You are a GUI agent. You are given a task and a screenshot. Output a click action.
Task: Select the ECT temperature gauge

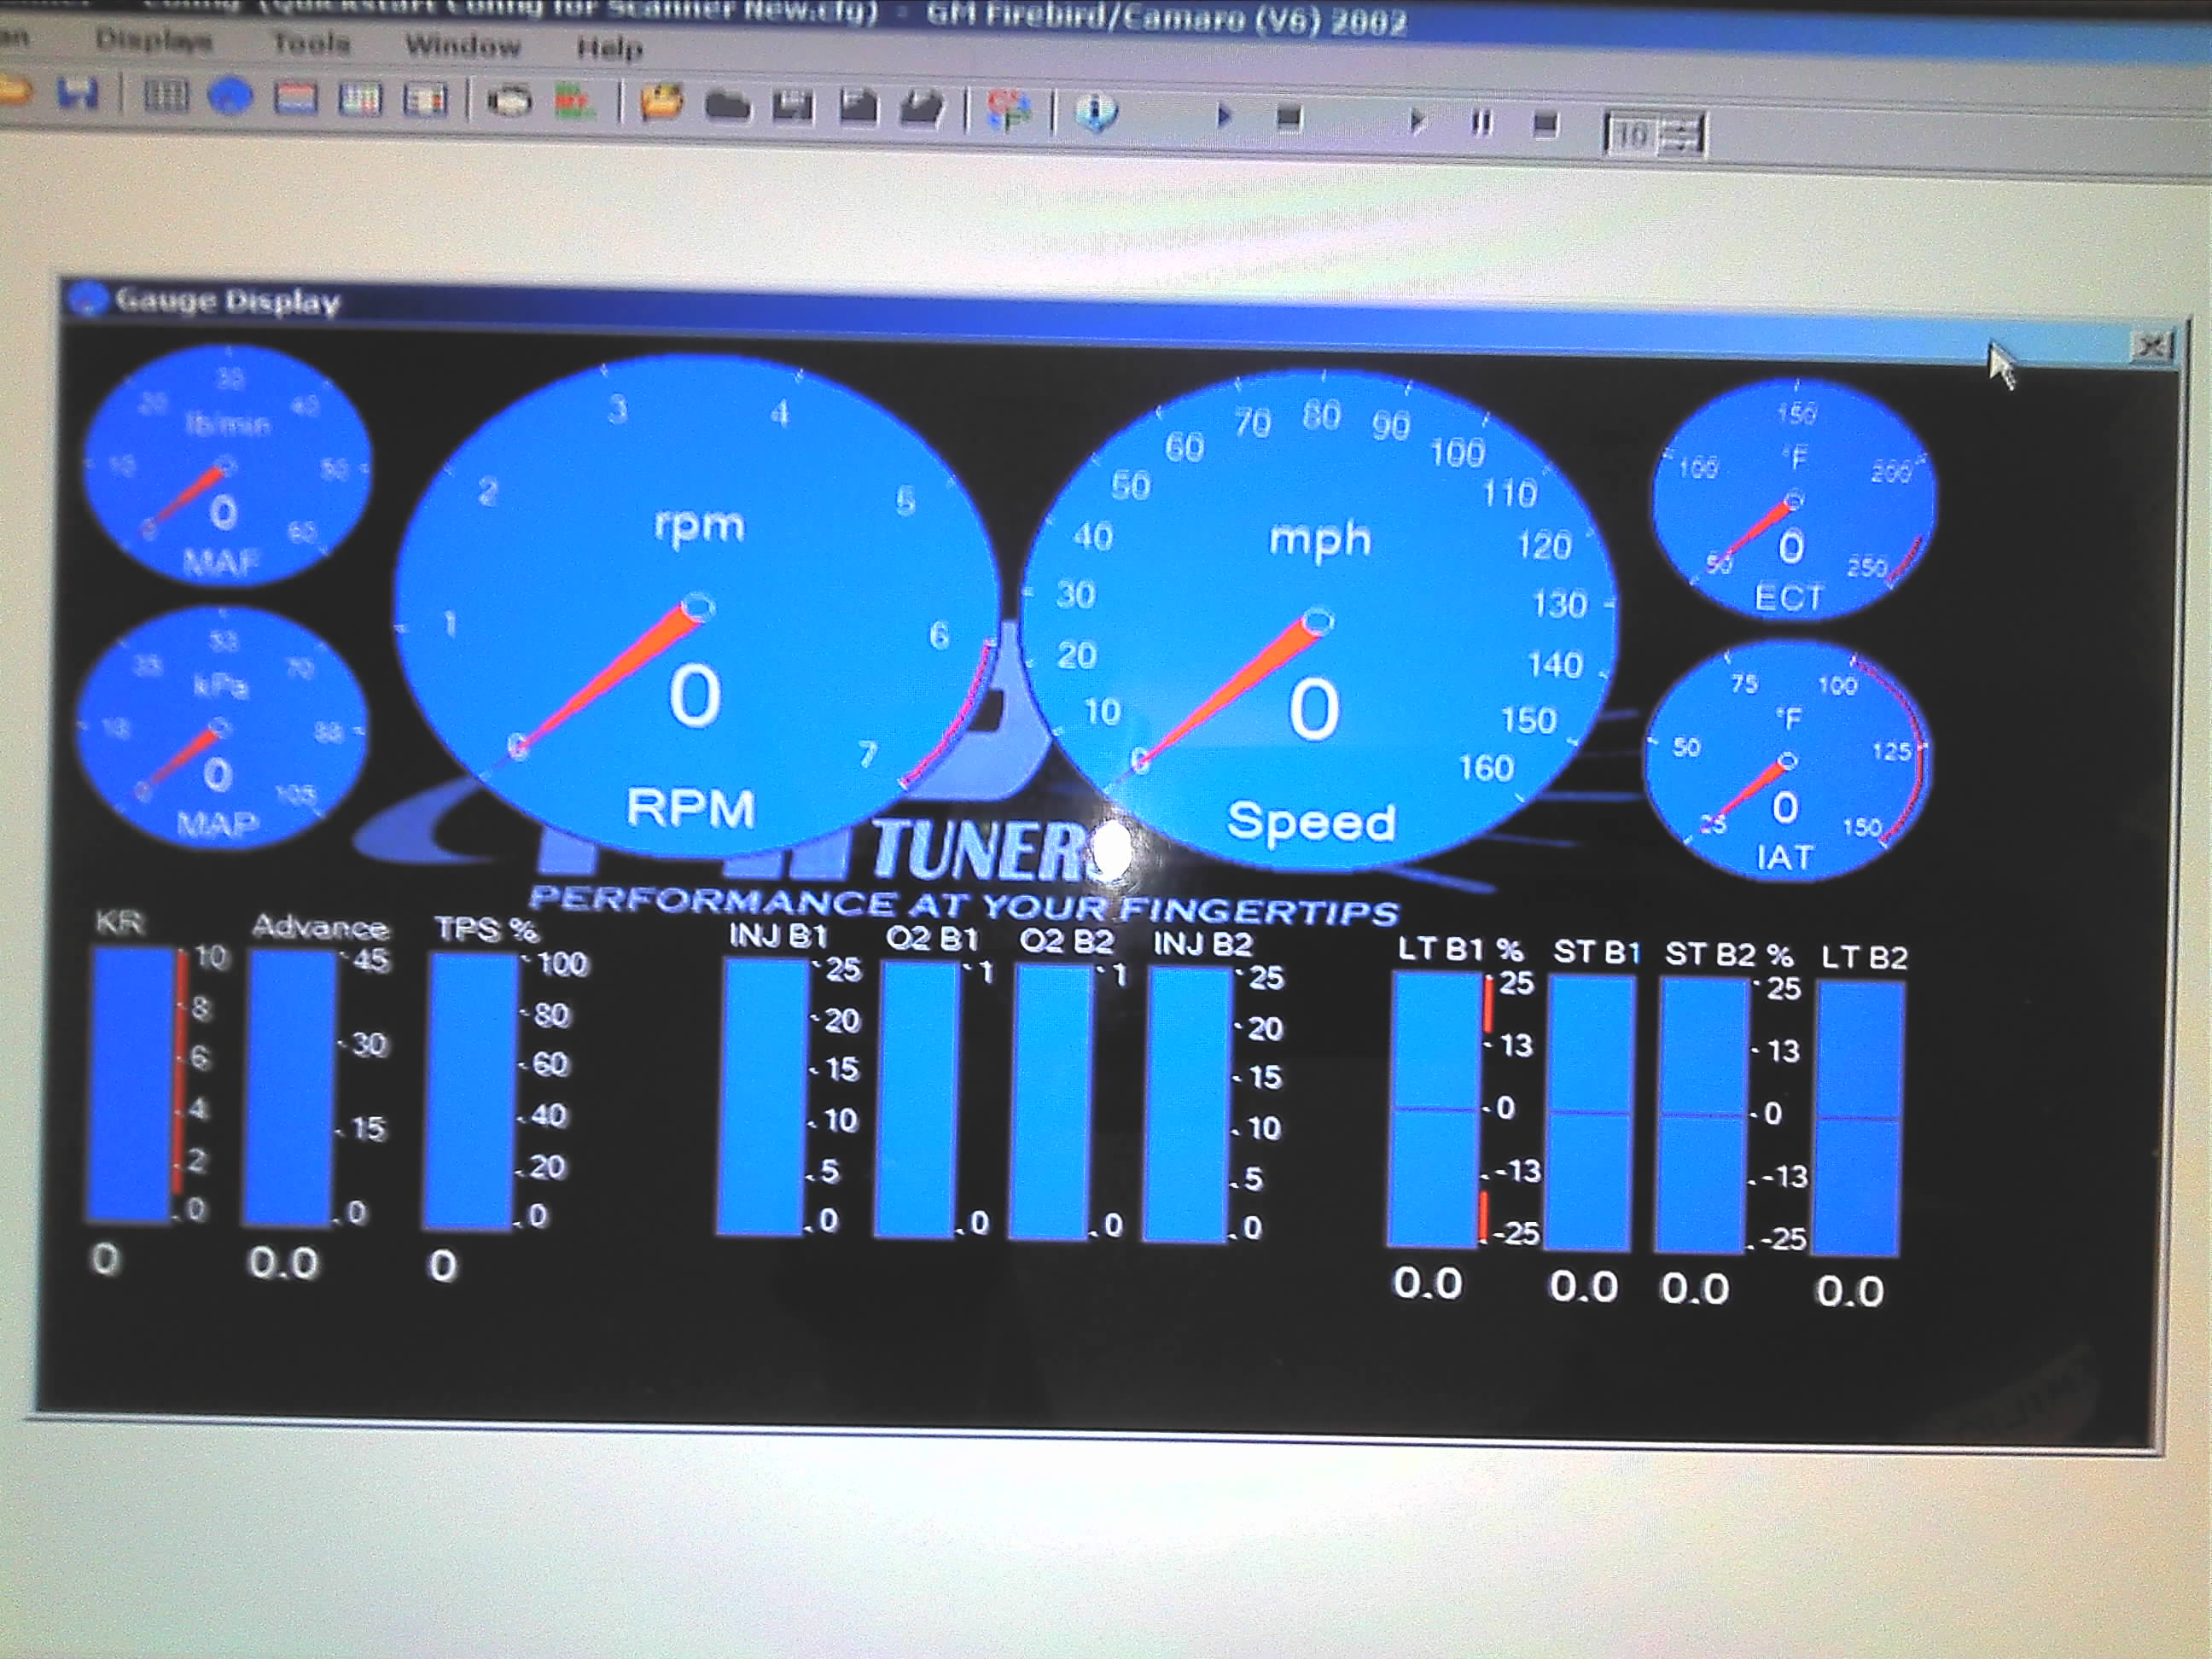coord(1794,500)
